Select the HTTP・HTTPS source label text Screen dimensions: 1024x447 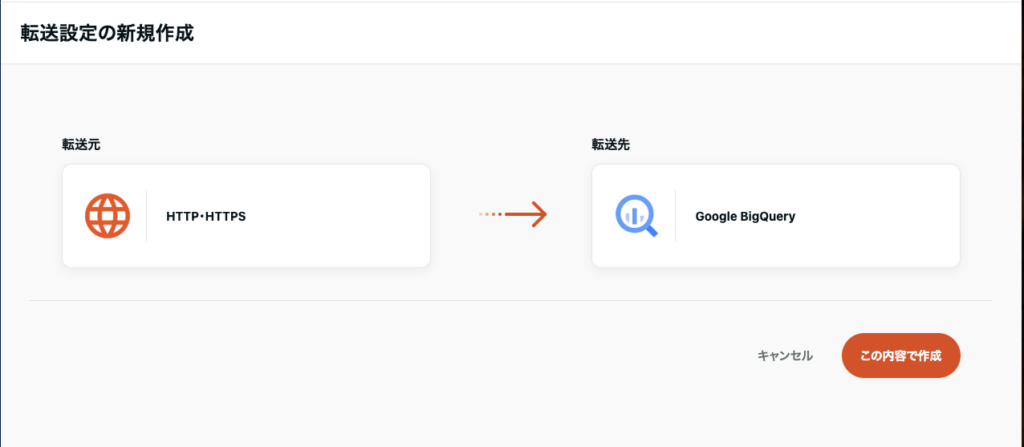(205, 216)
